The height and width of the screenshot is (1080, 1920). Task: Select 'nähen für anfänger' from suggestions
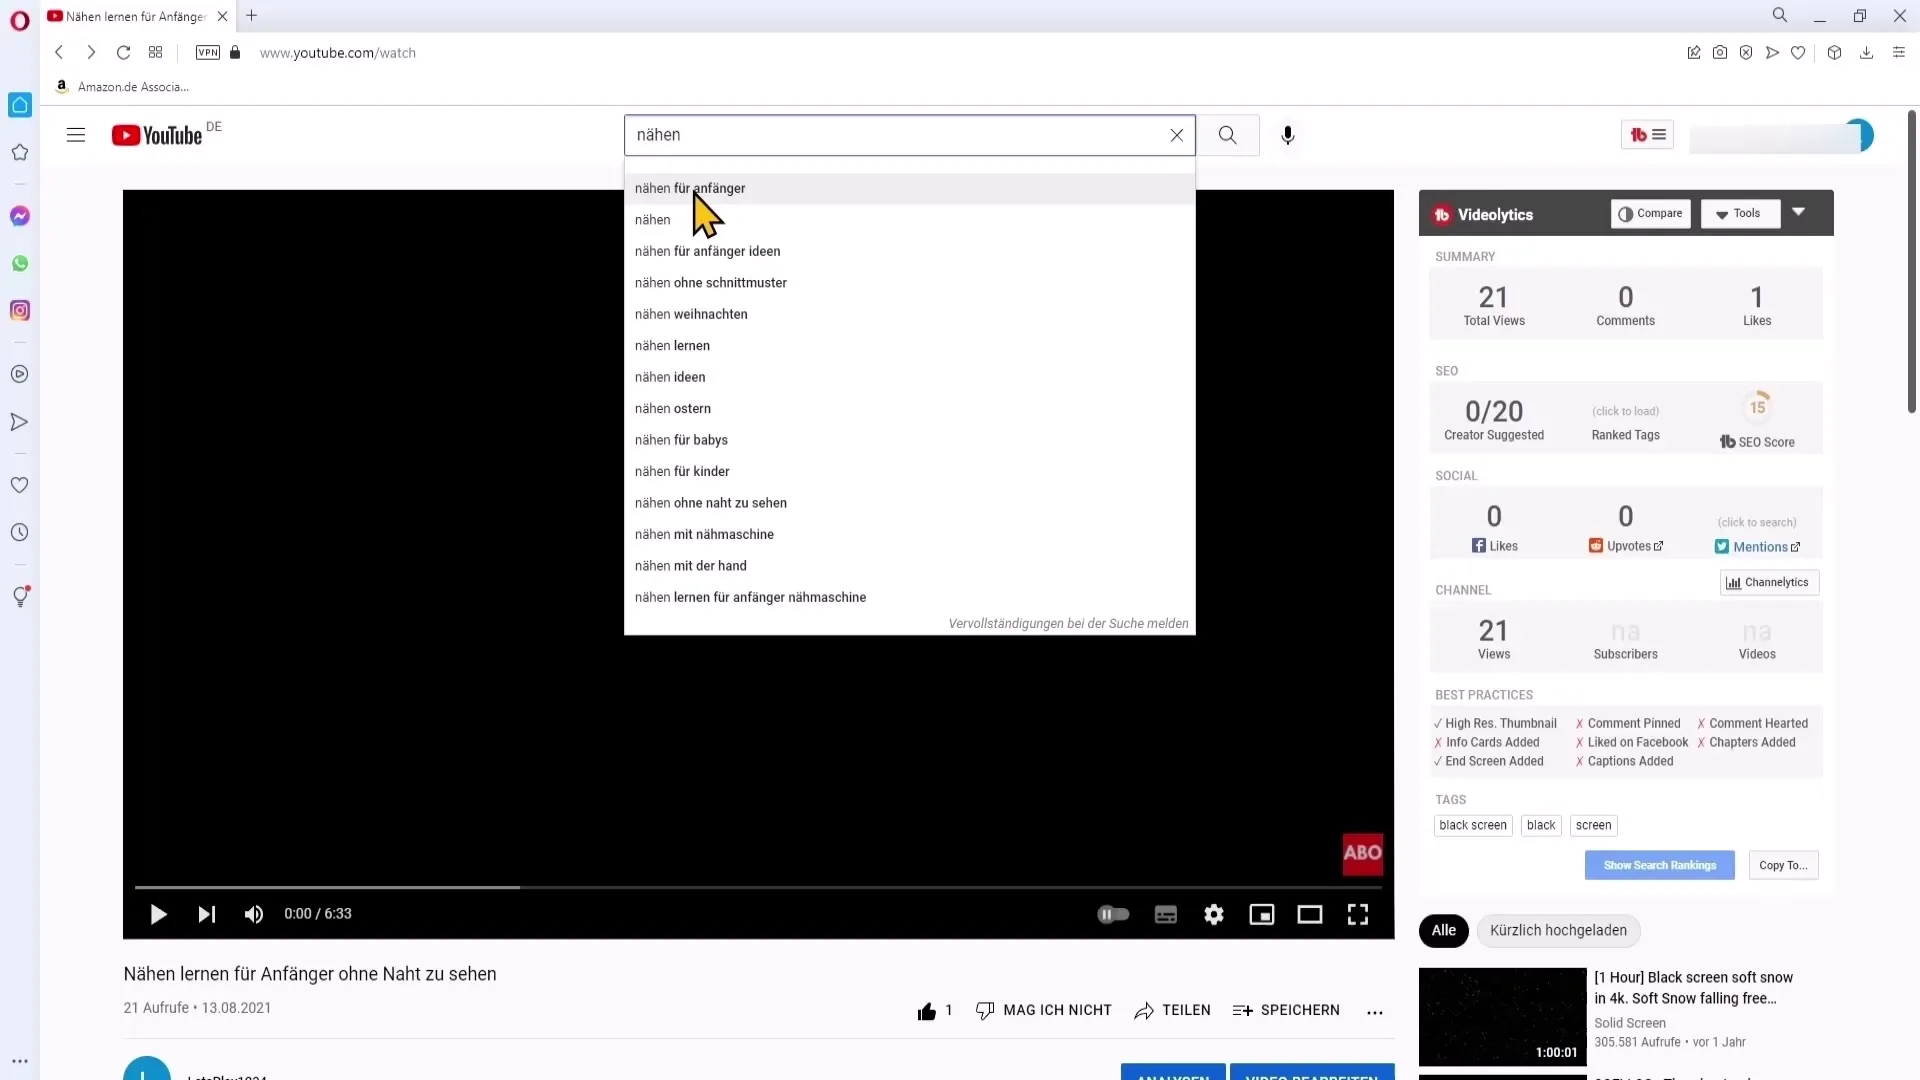690,187
